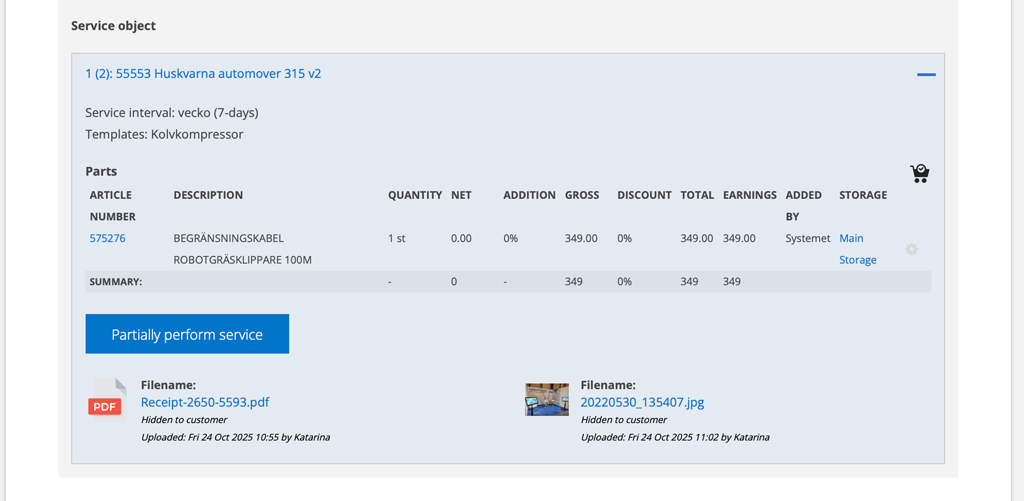Open the gear settings icon for part 575276
Image resolution: width=1024 pixels, height=501 pixels.
tap(911, 249)
